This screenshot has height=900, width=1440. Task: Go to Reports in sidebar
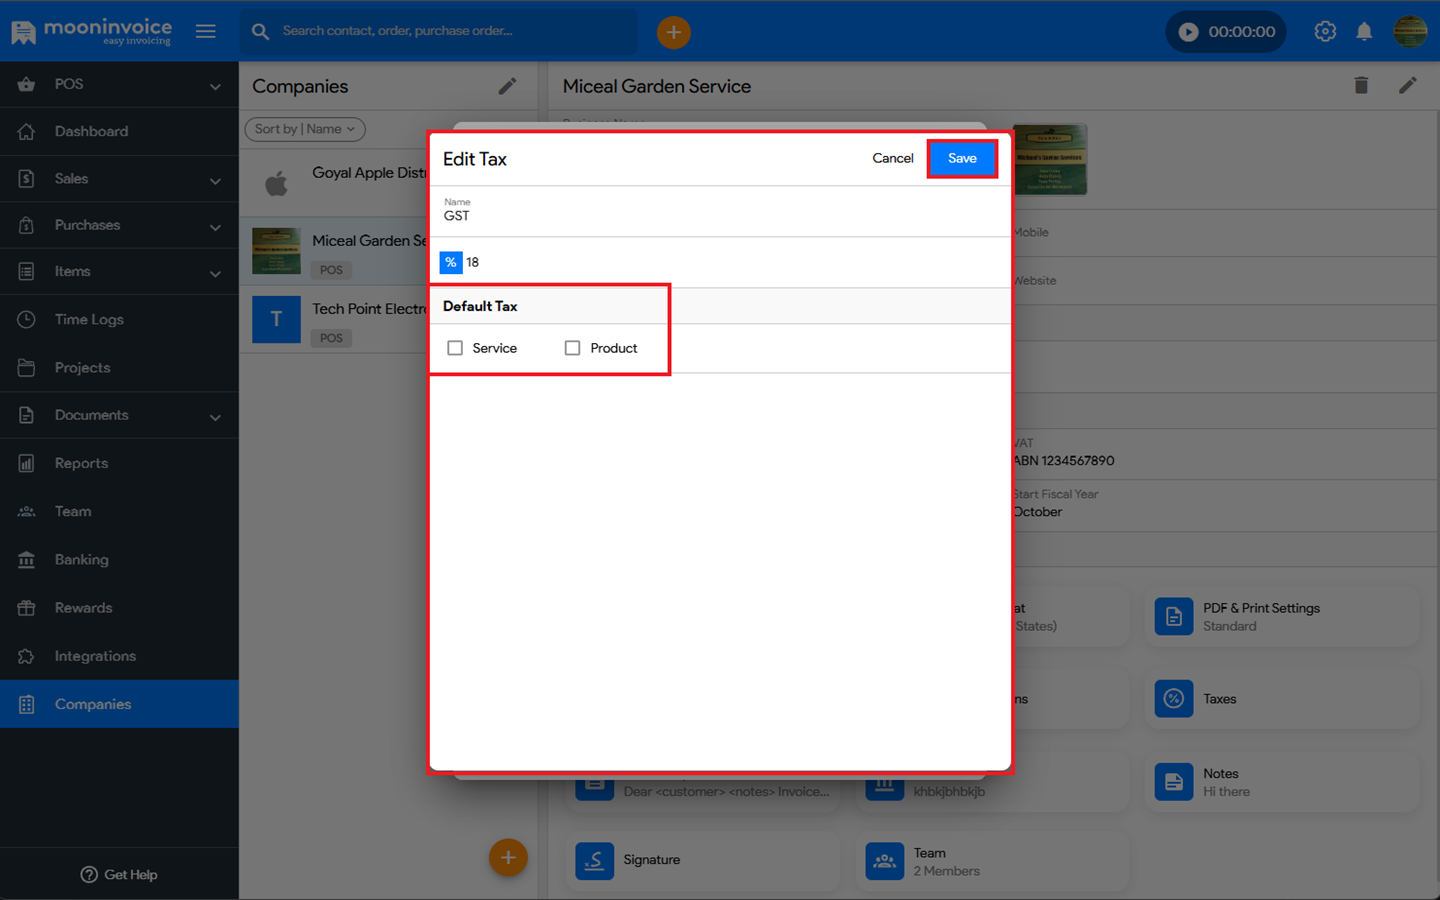tap(81, 463)
